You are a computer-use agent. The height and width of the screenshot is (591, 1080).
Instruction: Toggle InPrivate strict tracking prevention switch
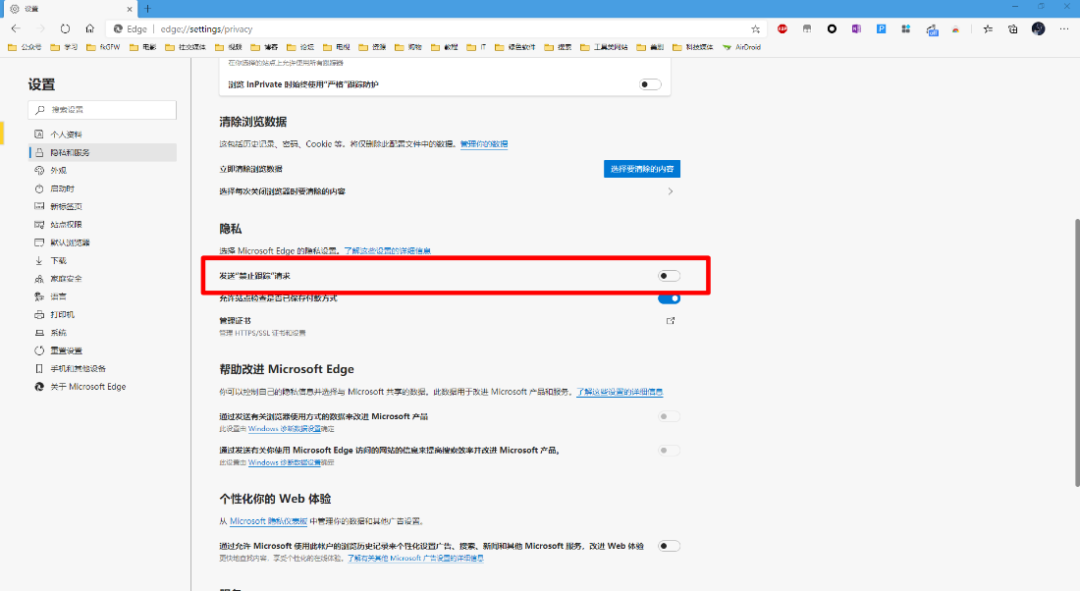[650, 85]
